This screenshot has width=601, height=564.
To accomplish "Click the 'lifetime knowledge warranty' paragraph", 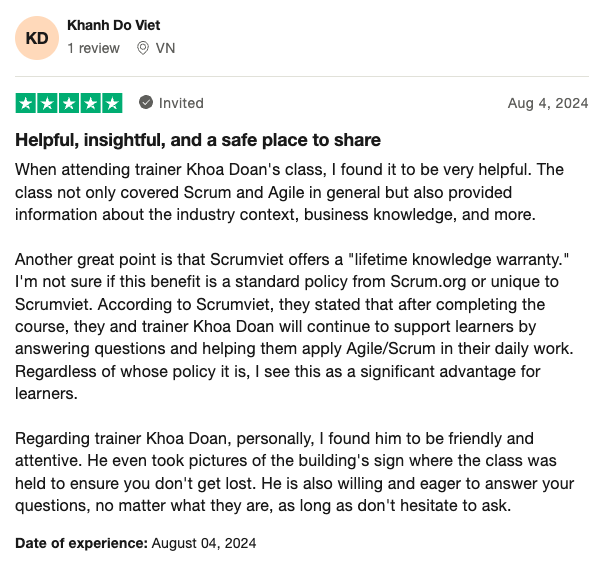I will (294, 327).
